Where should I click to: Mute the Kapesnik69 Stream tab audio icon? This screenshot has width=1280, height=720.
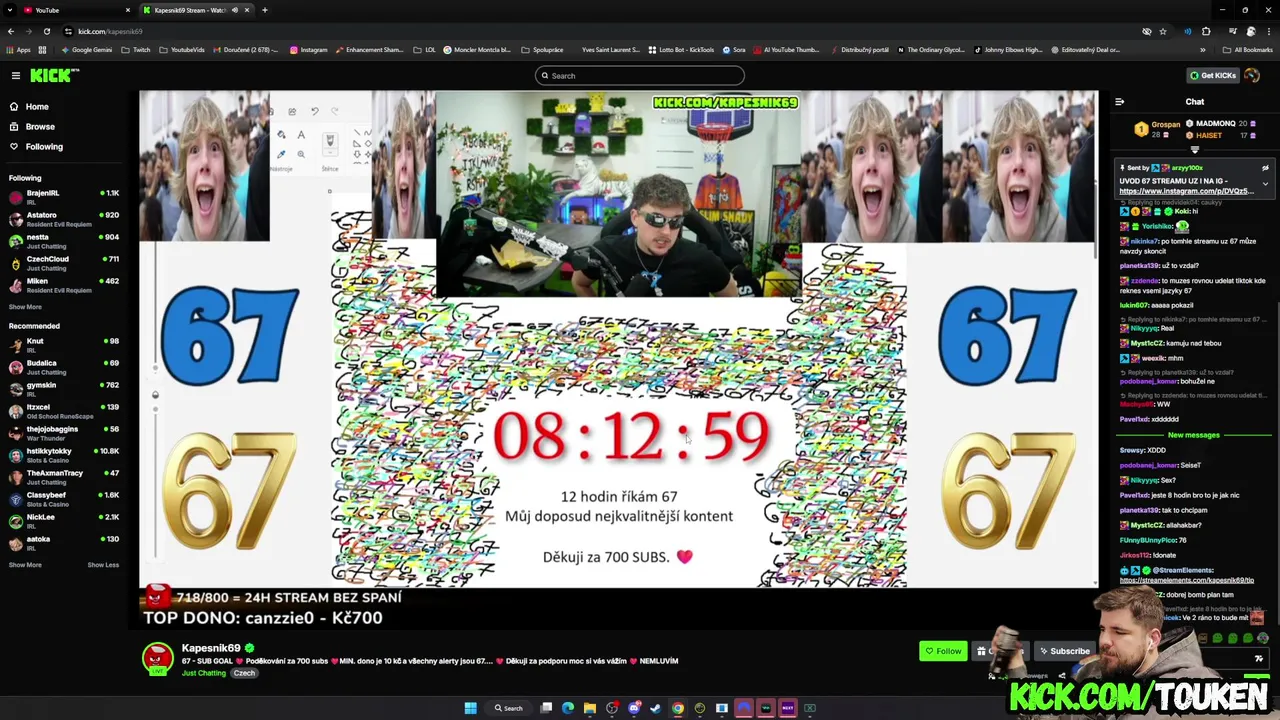235,10
